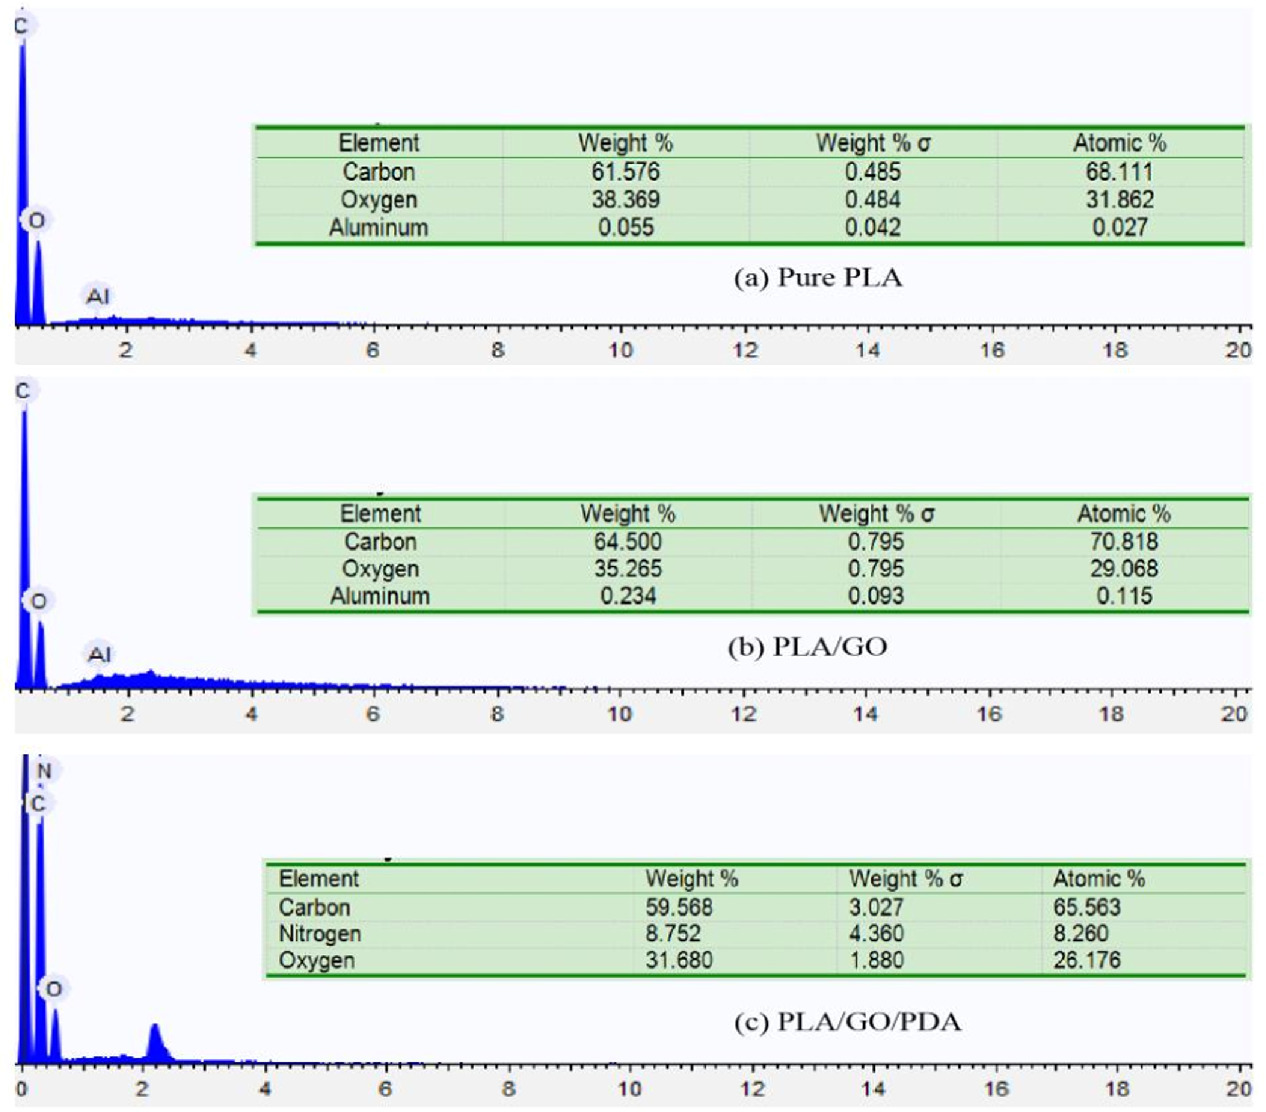Select the sigma value 0.042

pyautogui.click(x=872, y=227)
